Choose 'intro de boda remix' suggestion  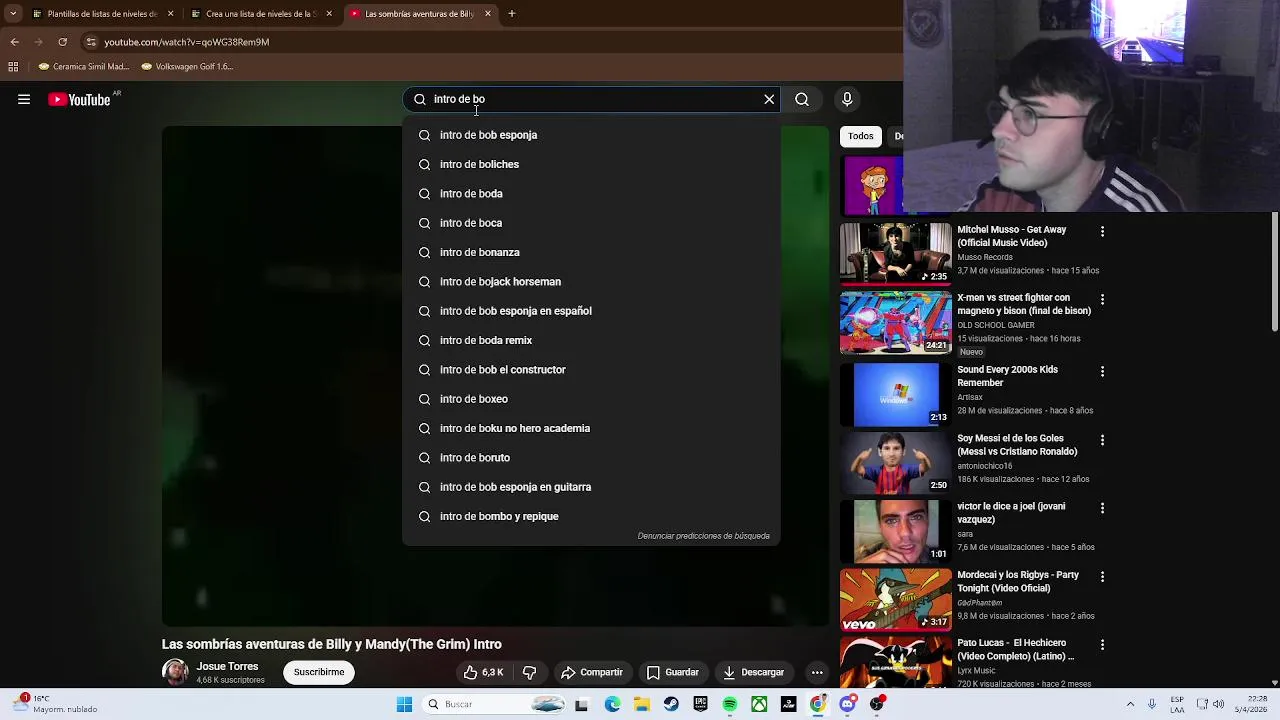[x=591, y=340]
